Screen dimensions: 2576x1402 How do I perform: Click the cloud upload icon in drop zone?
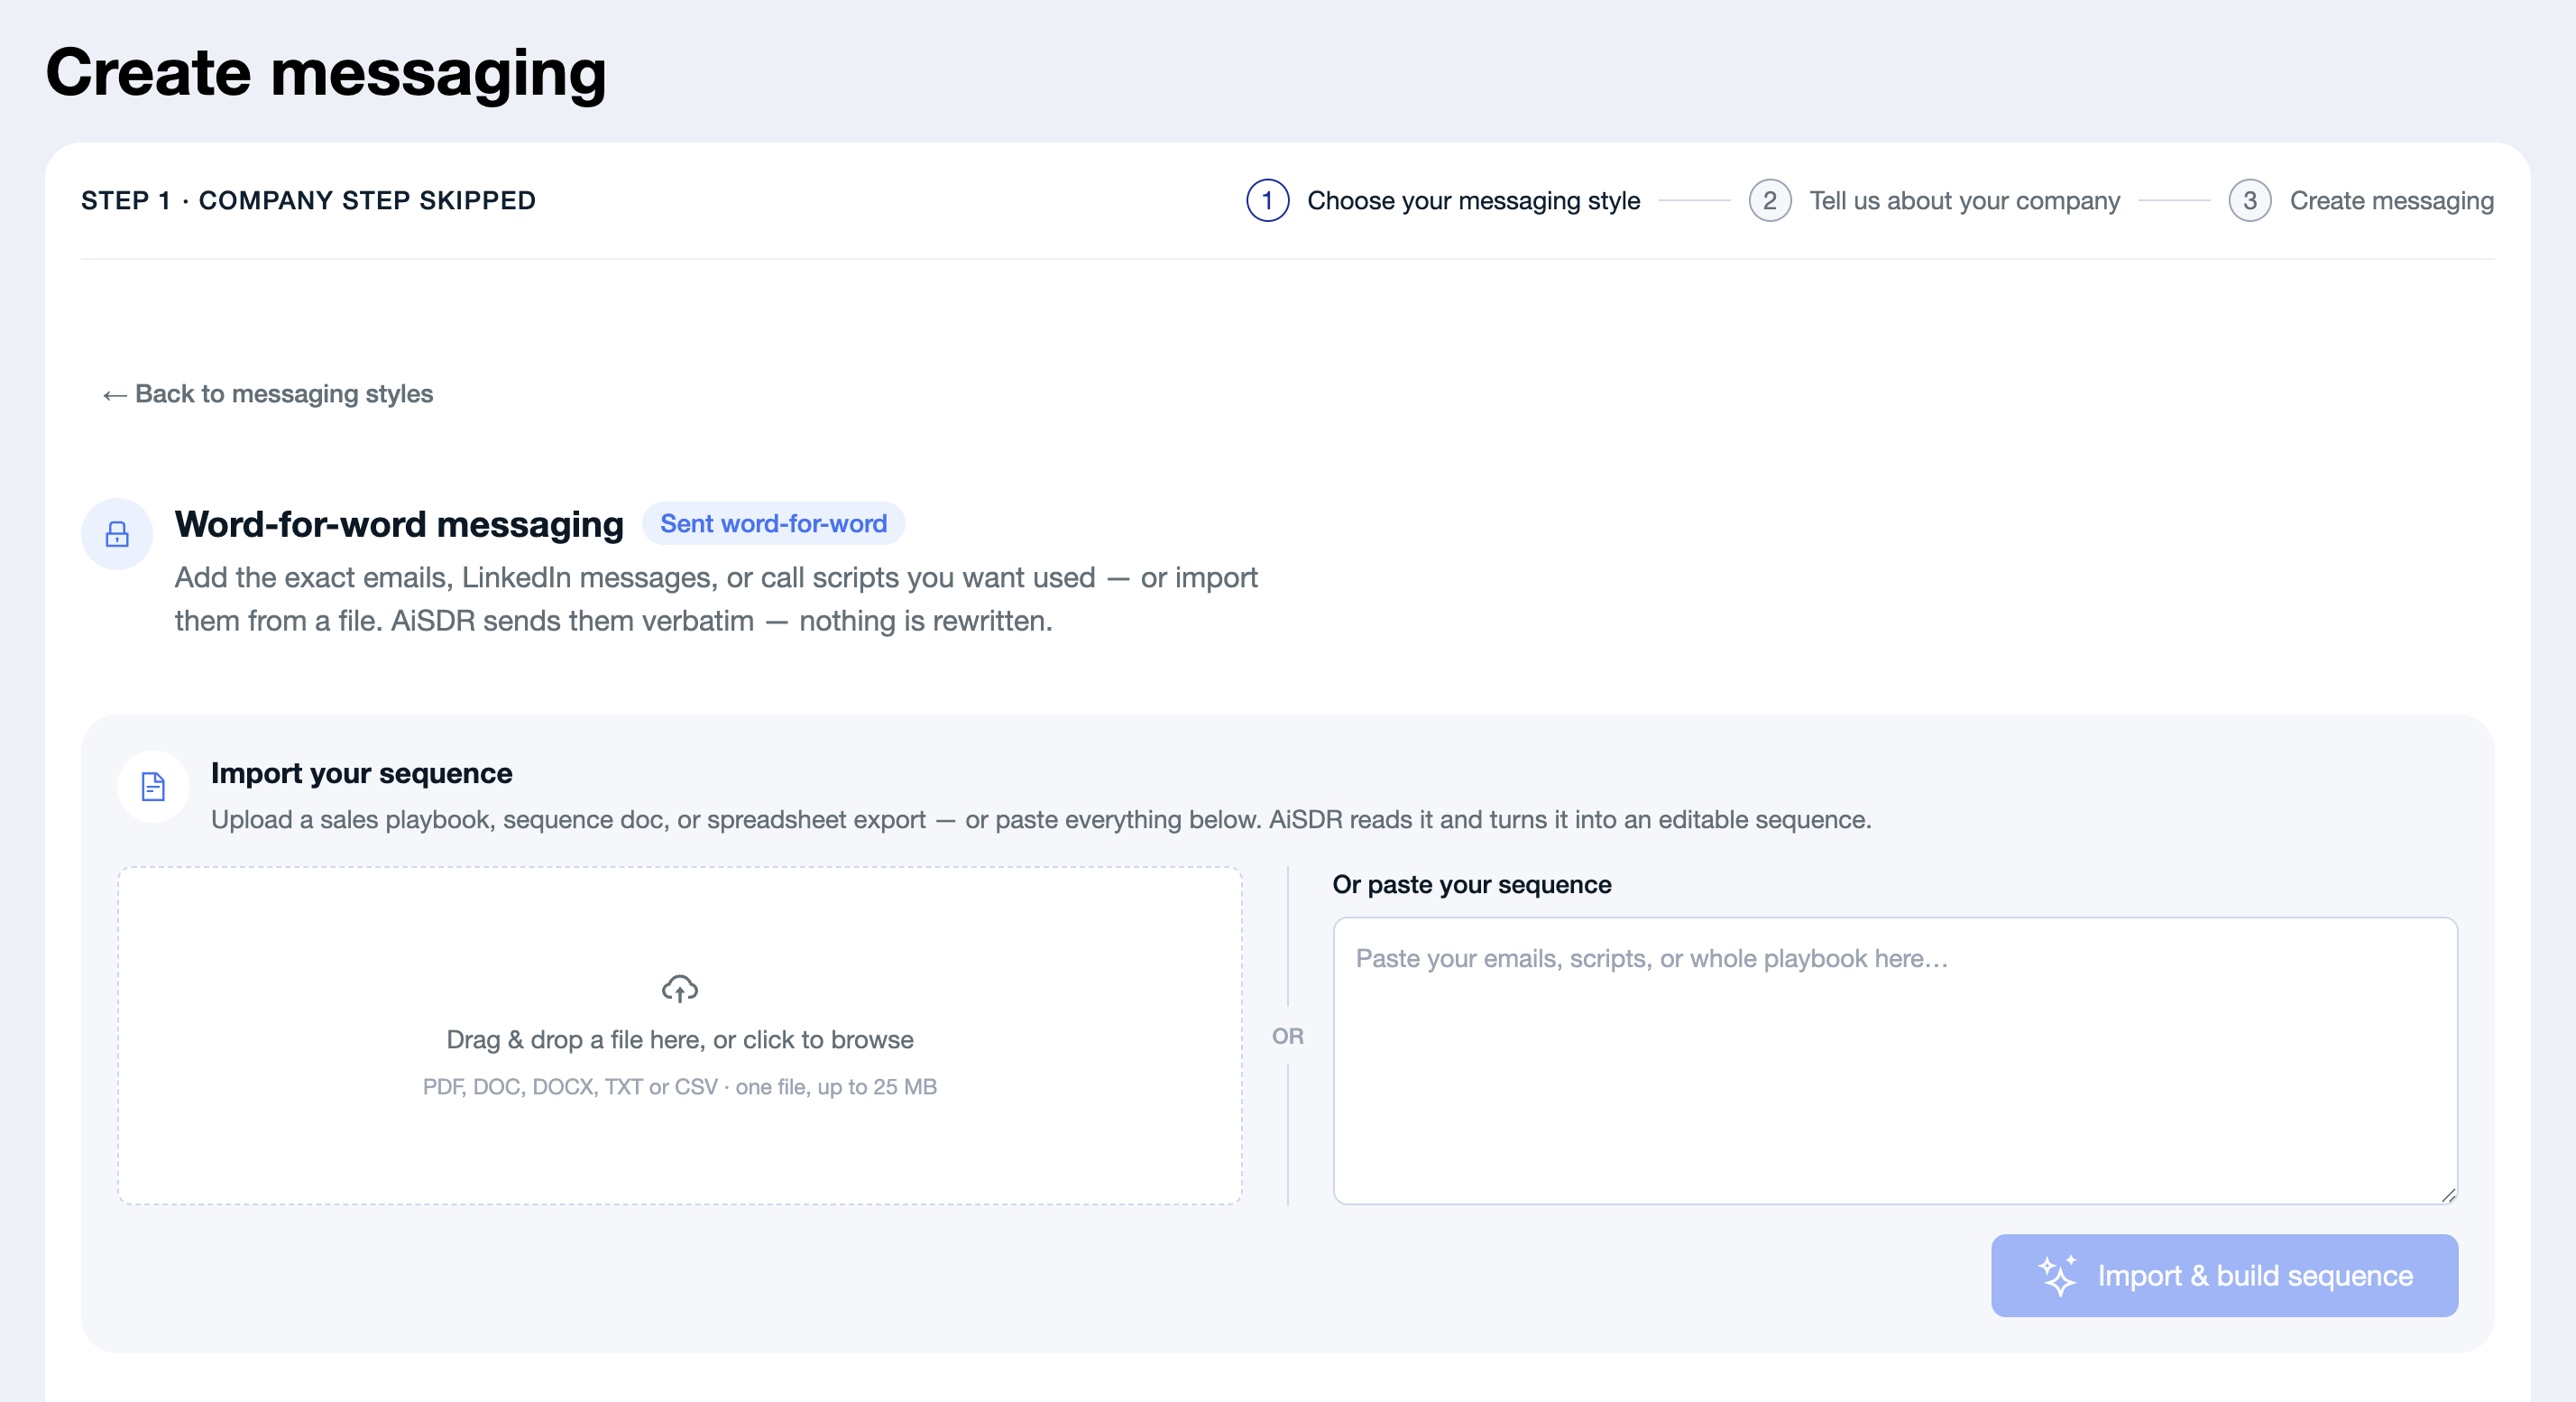tap(680, 989)
